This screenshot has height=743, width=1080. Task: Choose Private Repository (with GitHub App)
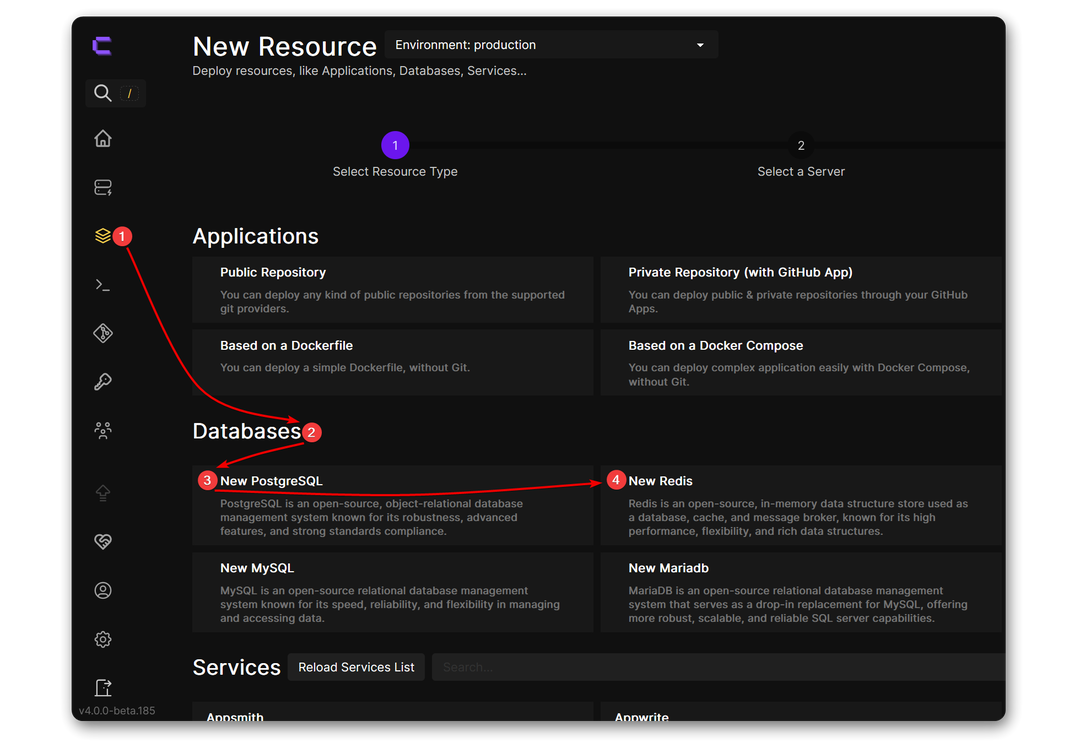[x=801, y=290]
